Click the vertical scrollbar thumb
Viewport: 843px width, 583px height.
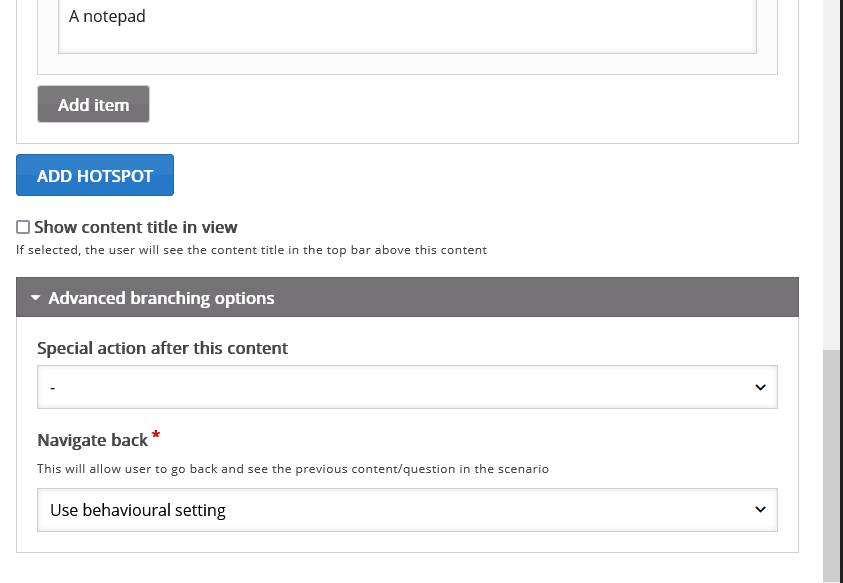(832, 465)
